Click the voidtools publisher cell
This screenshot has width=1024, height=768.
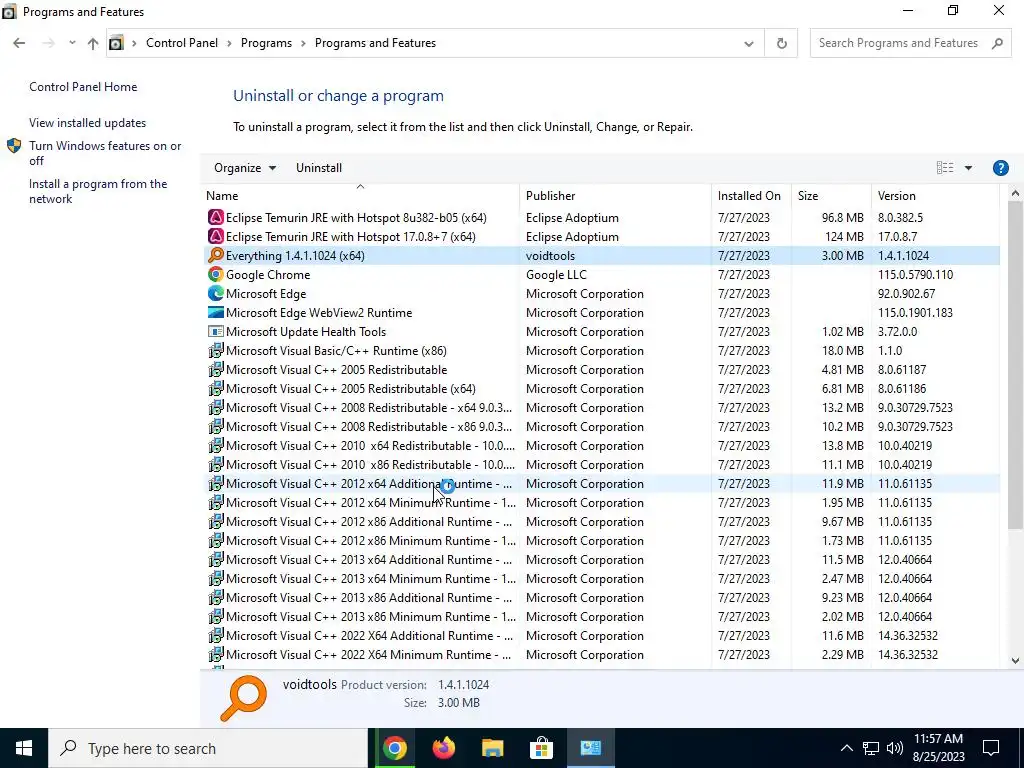pyautogui.click(x=550, y=255)
